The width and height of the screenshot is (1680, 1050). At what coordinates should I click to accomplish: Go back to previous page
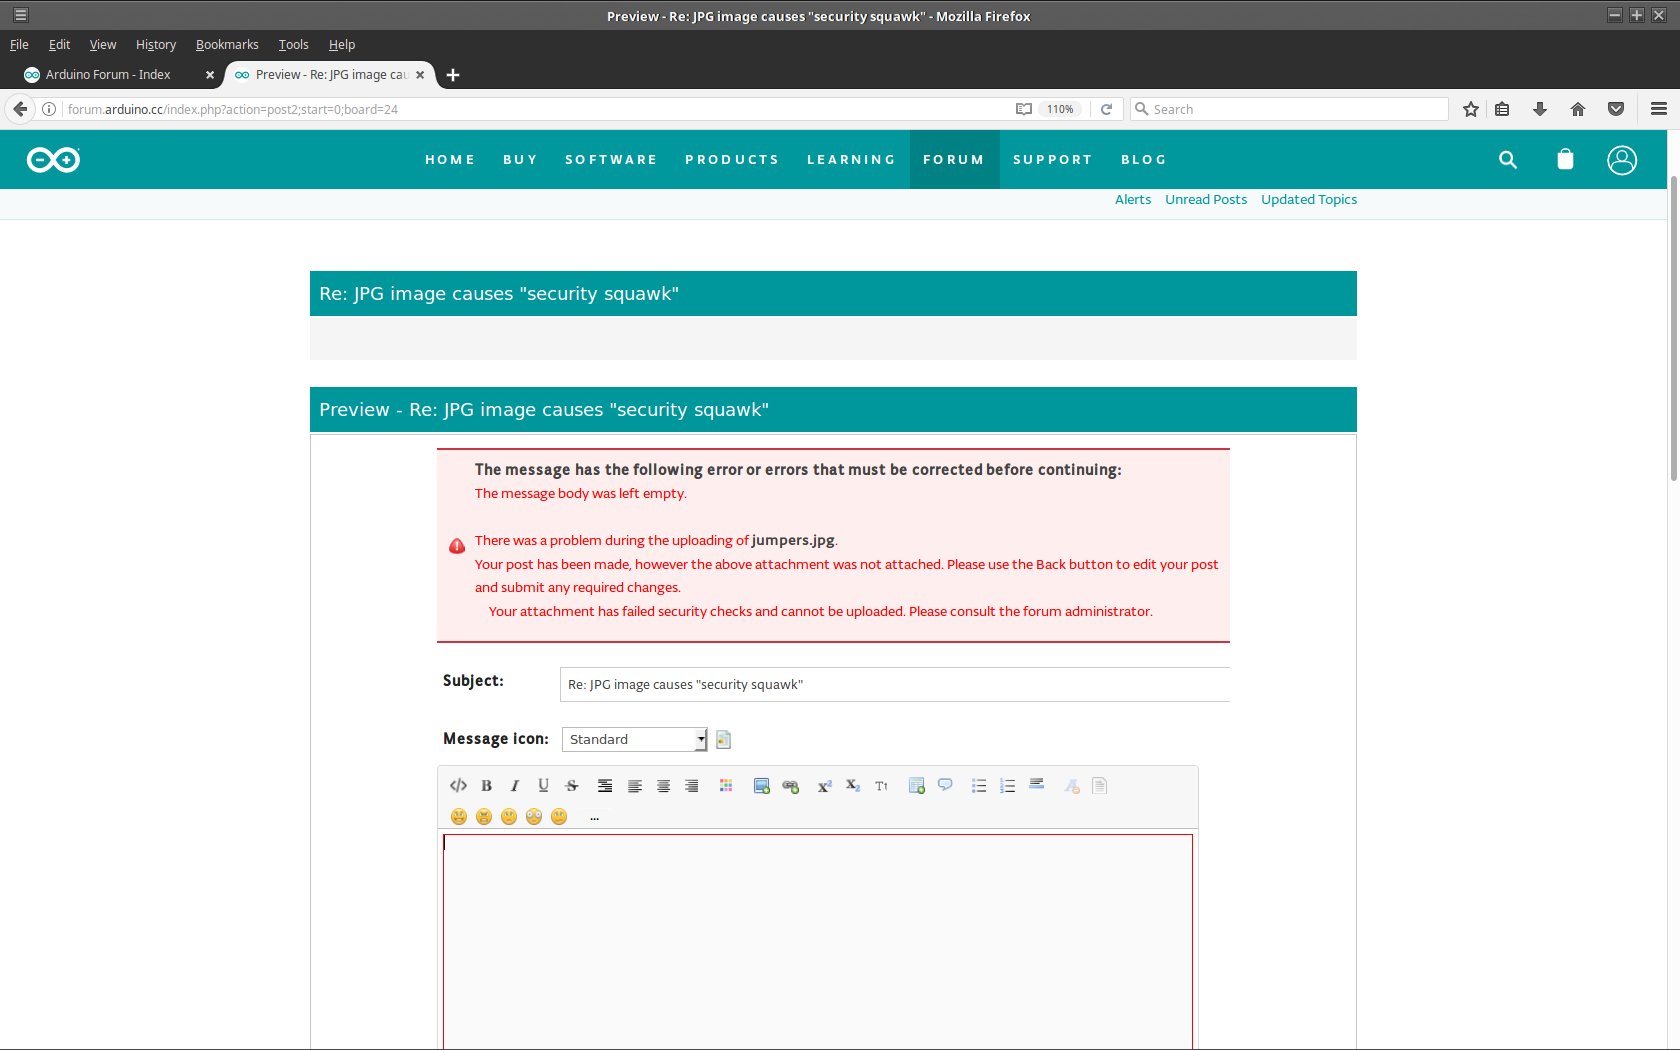pyautogui.click(x=21, y=109)
